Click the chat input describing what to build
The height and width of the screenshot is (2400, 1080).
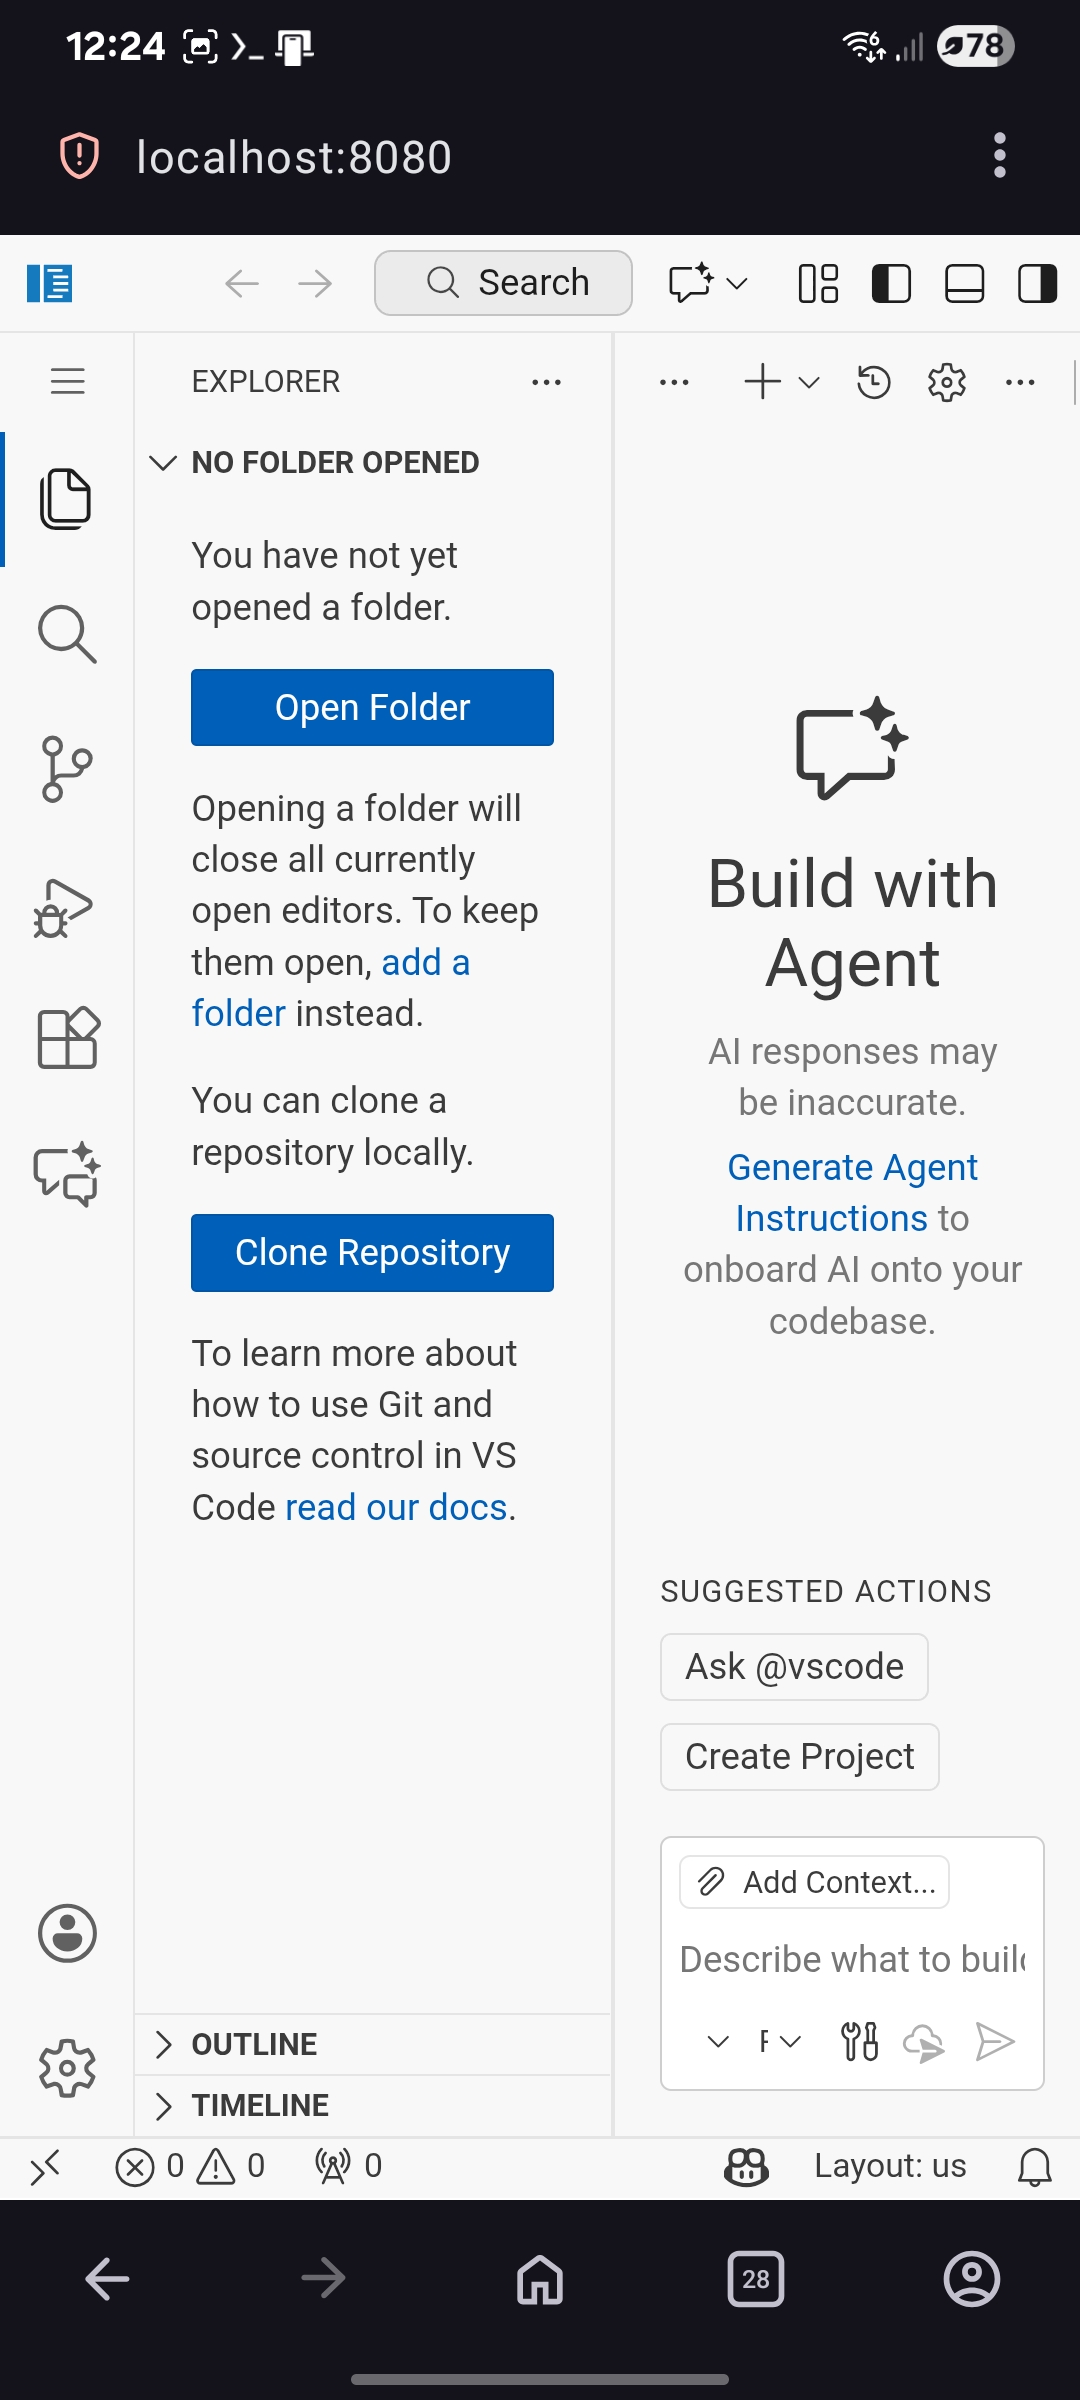point(852,1959)
